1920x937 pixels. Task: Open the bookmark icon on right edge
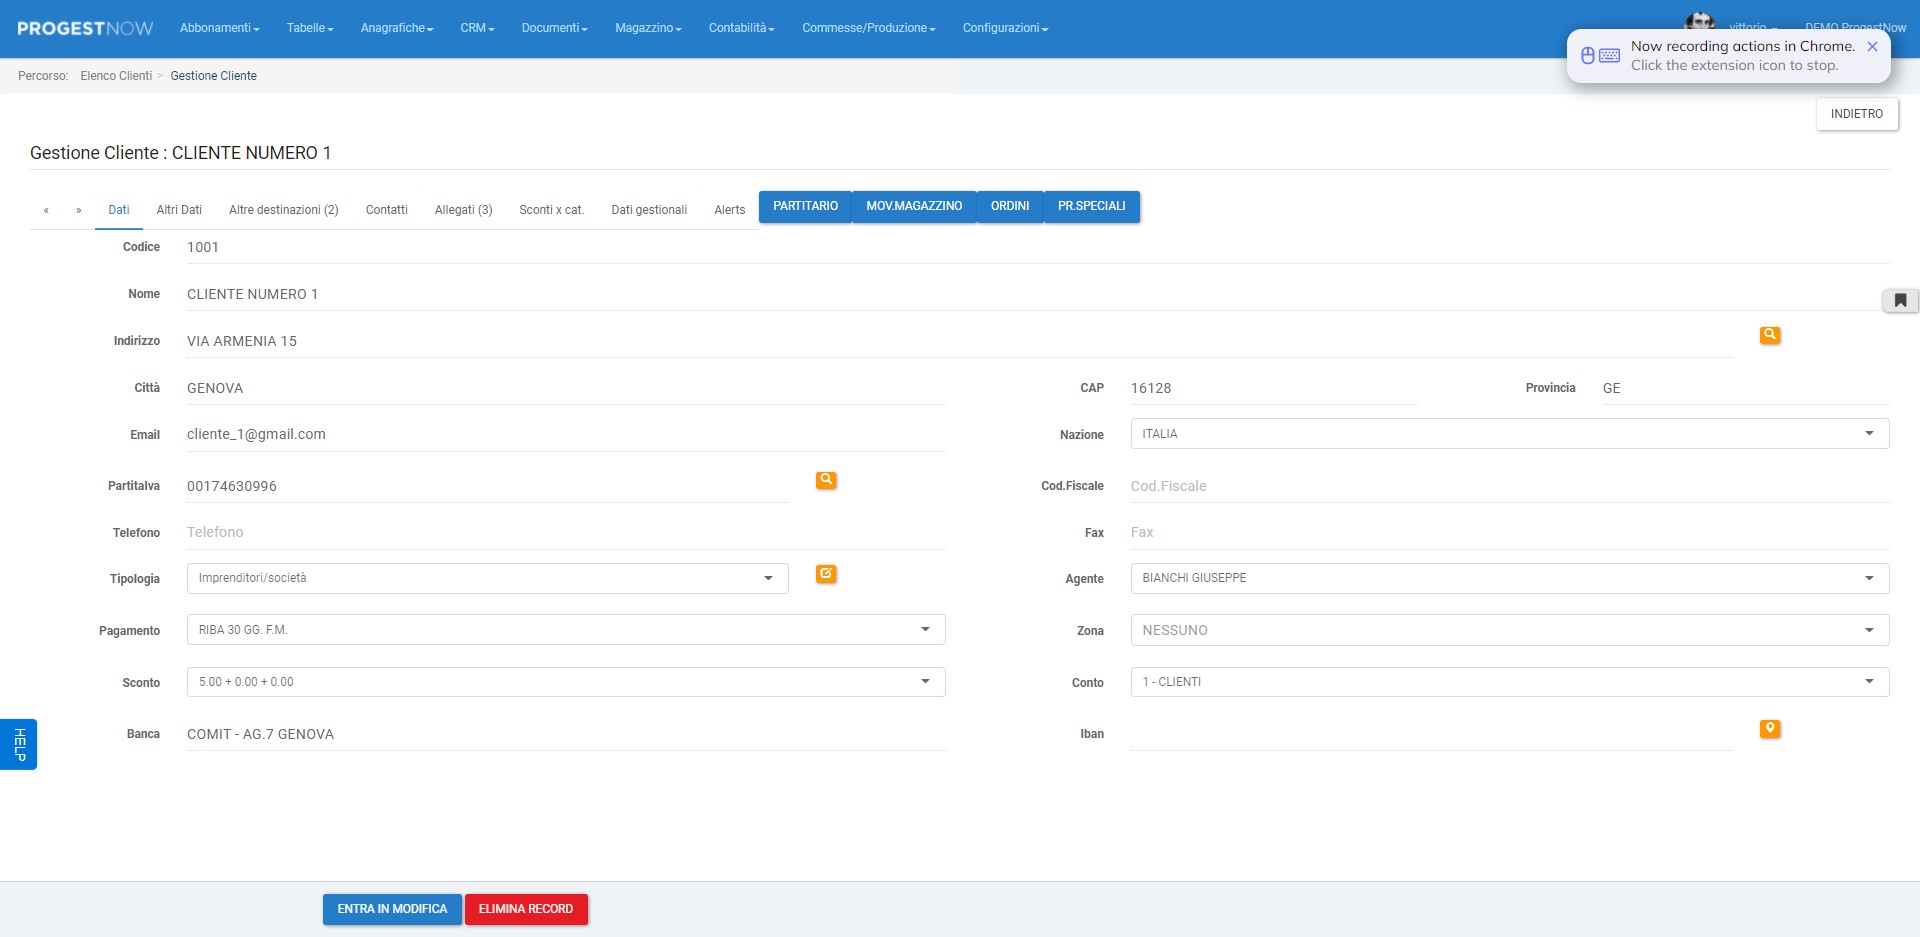pos(1900,300)
